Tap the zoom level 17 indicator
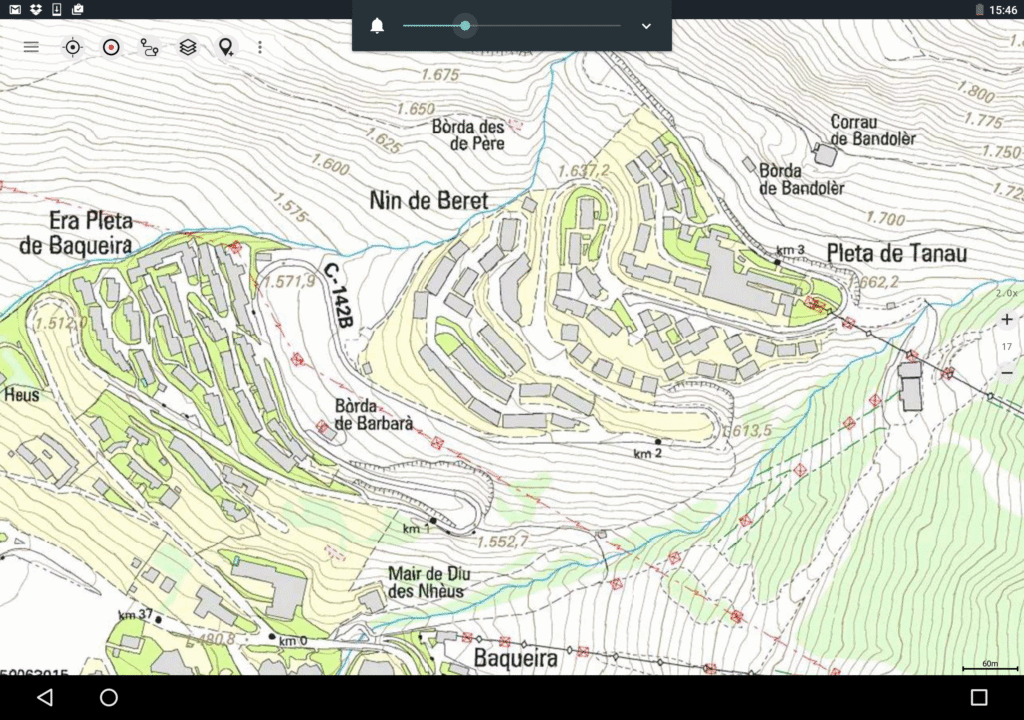The height and width of the screenshot is (720, 1024). pos(1005,345)
